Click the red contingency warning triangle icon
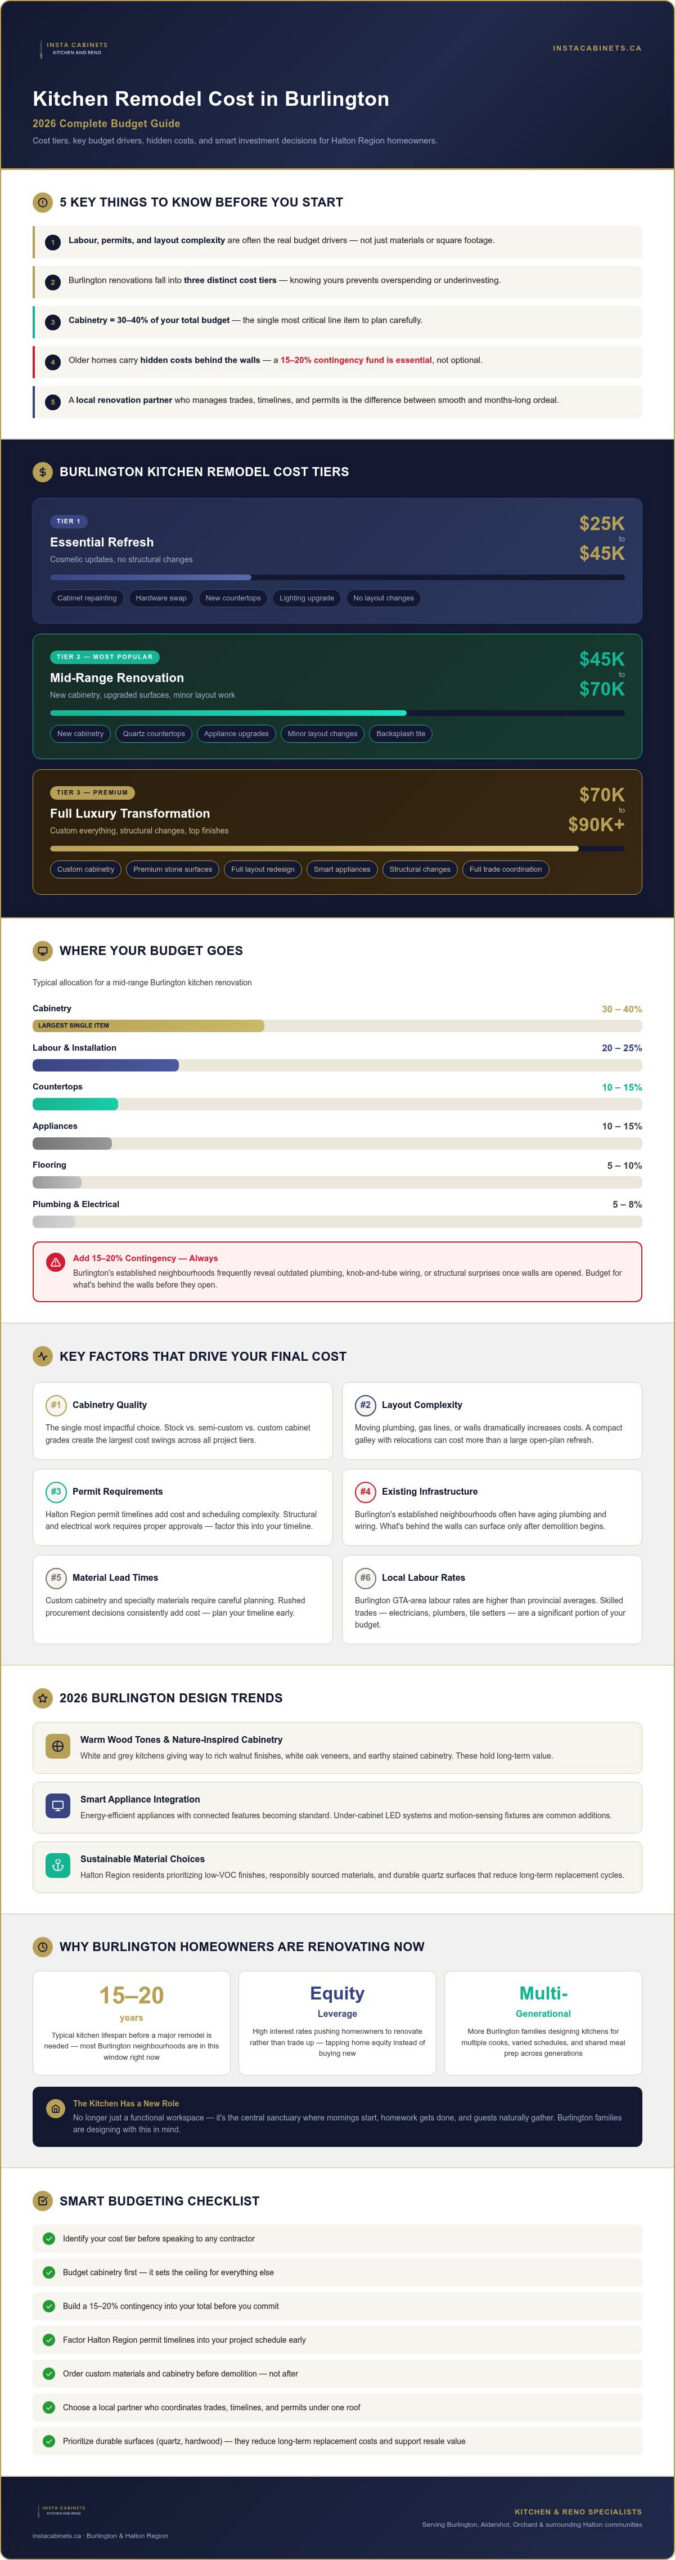Screen dimensions: 675x2560 [56, 1262]
